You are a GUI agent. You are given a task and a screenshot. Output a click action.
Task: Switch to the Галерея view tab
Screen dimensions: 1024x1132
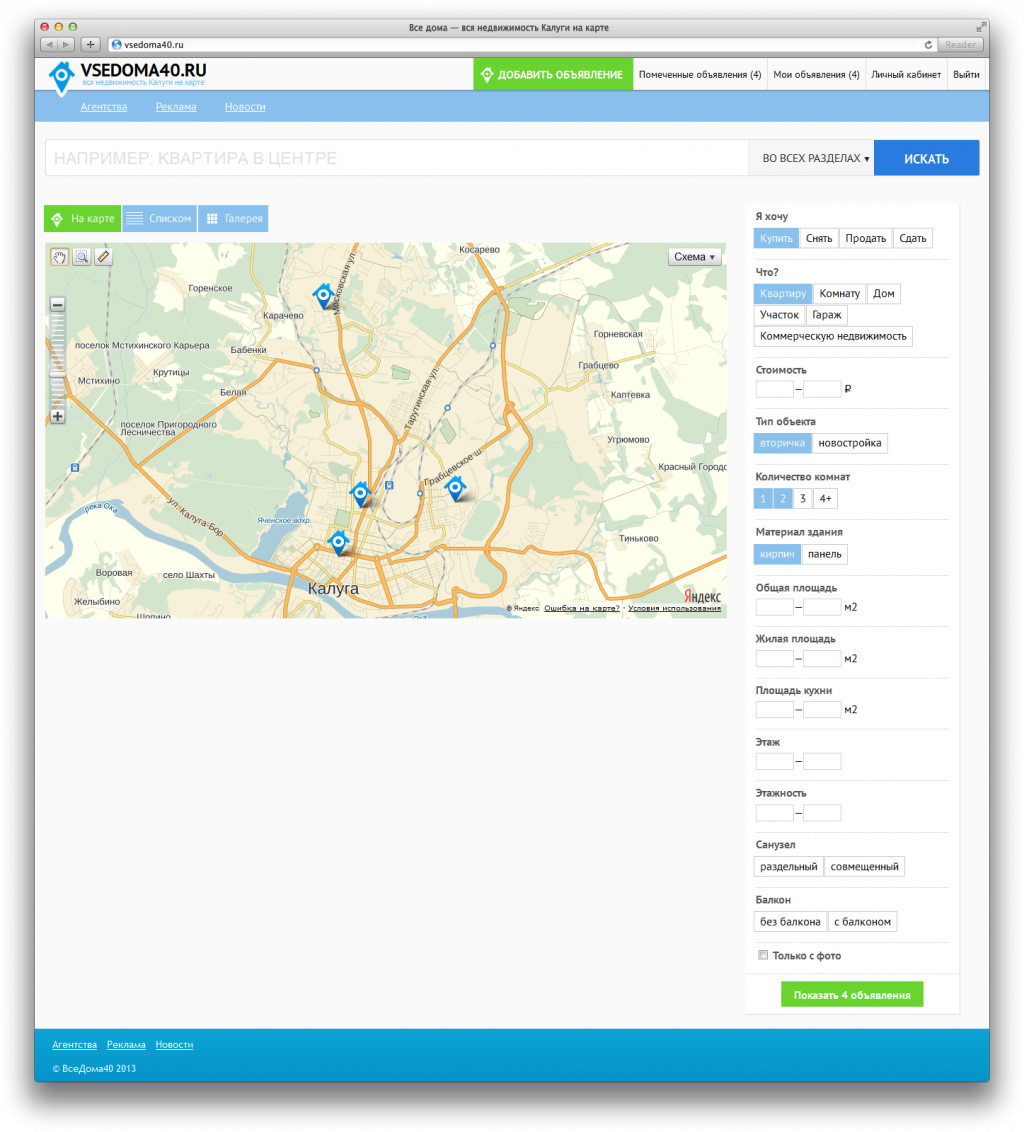tap(234, 219)
